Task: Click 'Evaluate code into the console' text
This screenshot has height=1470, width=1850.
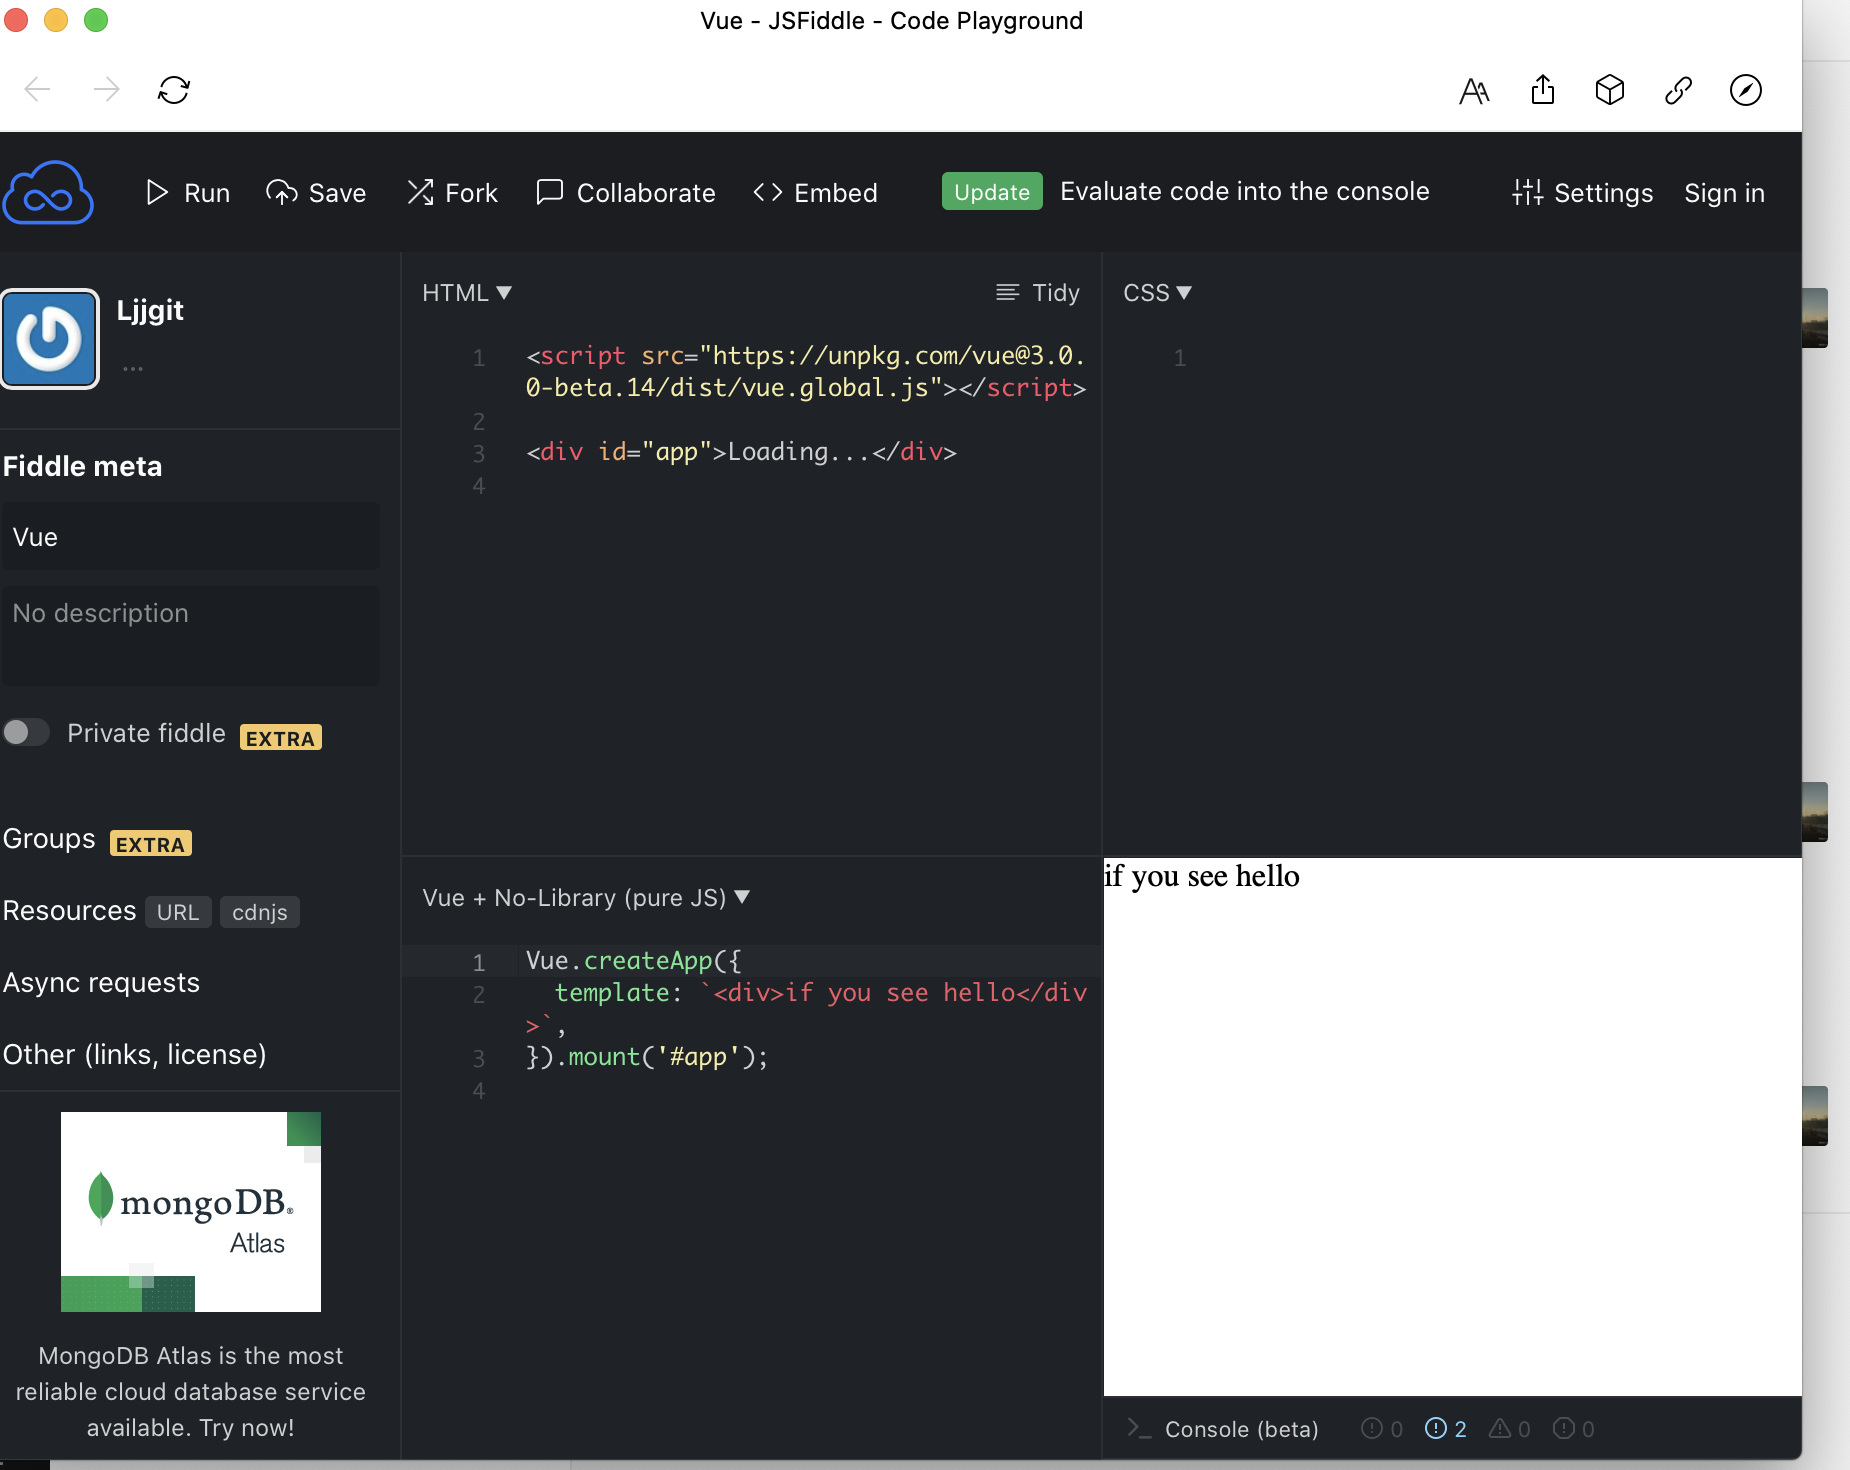Action: coord(1245,191)
